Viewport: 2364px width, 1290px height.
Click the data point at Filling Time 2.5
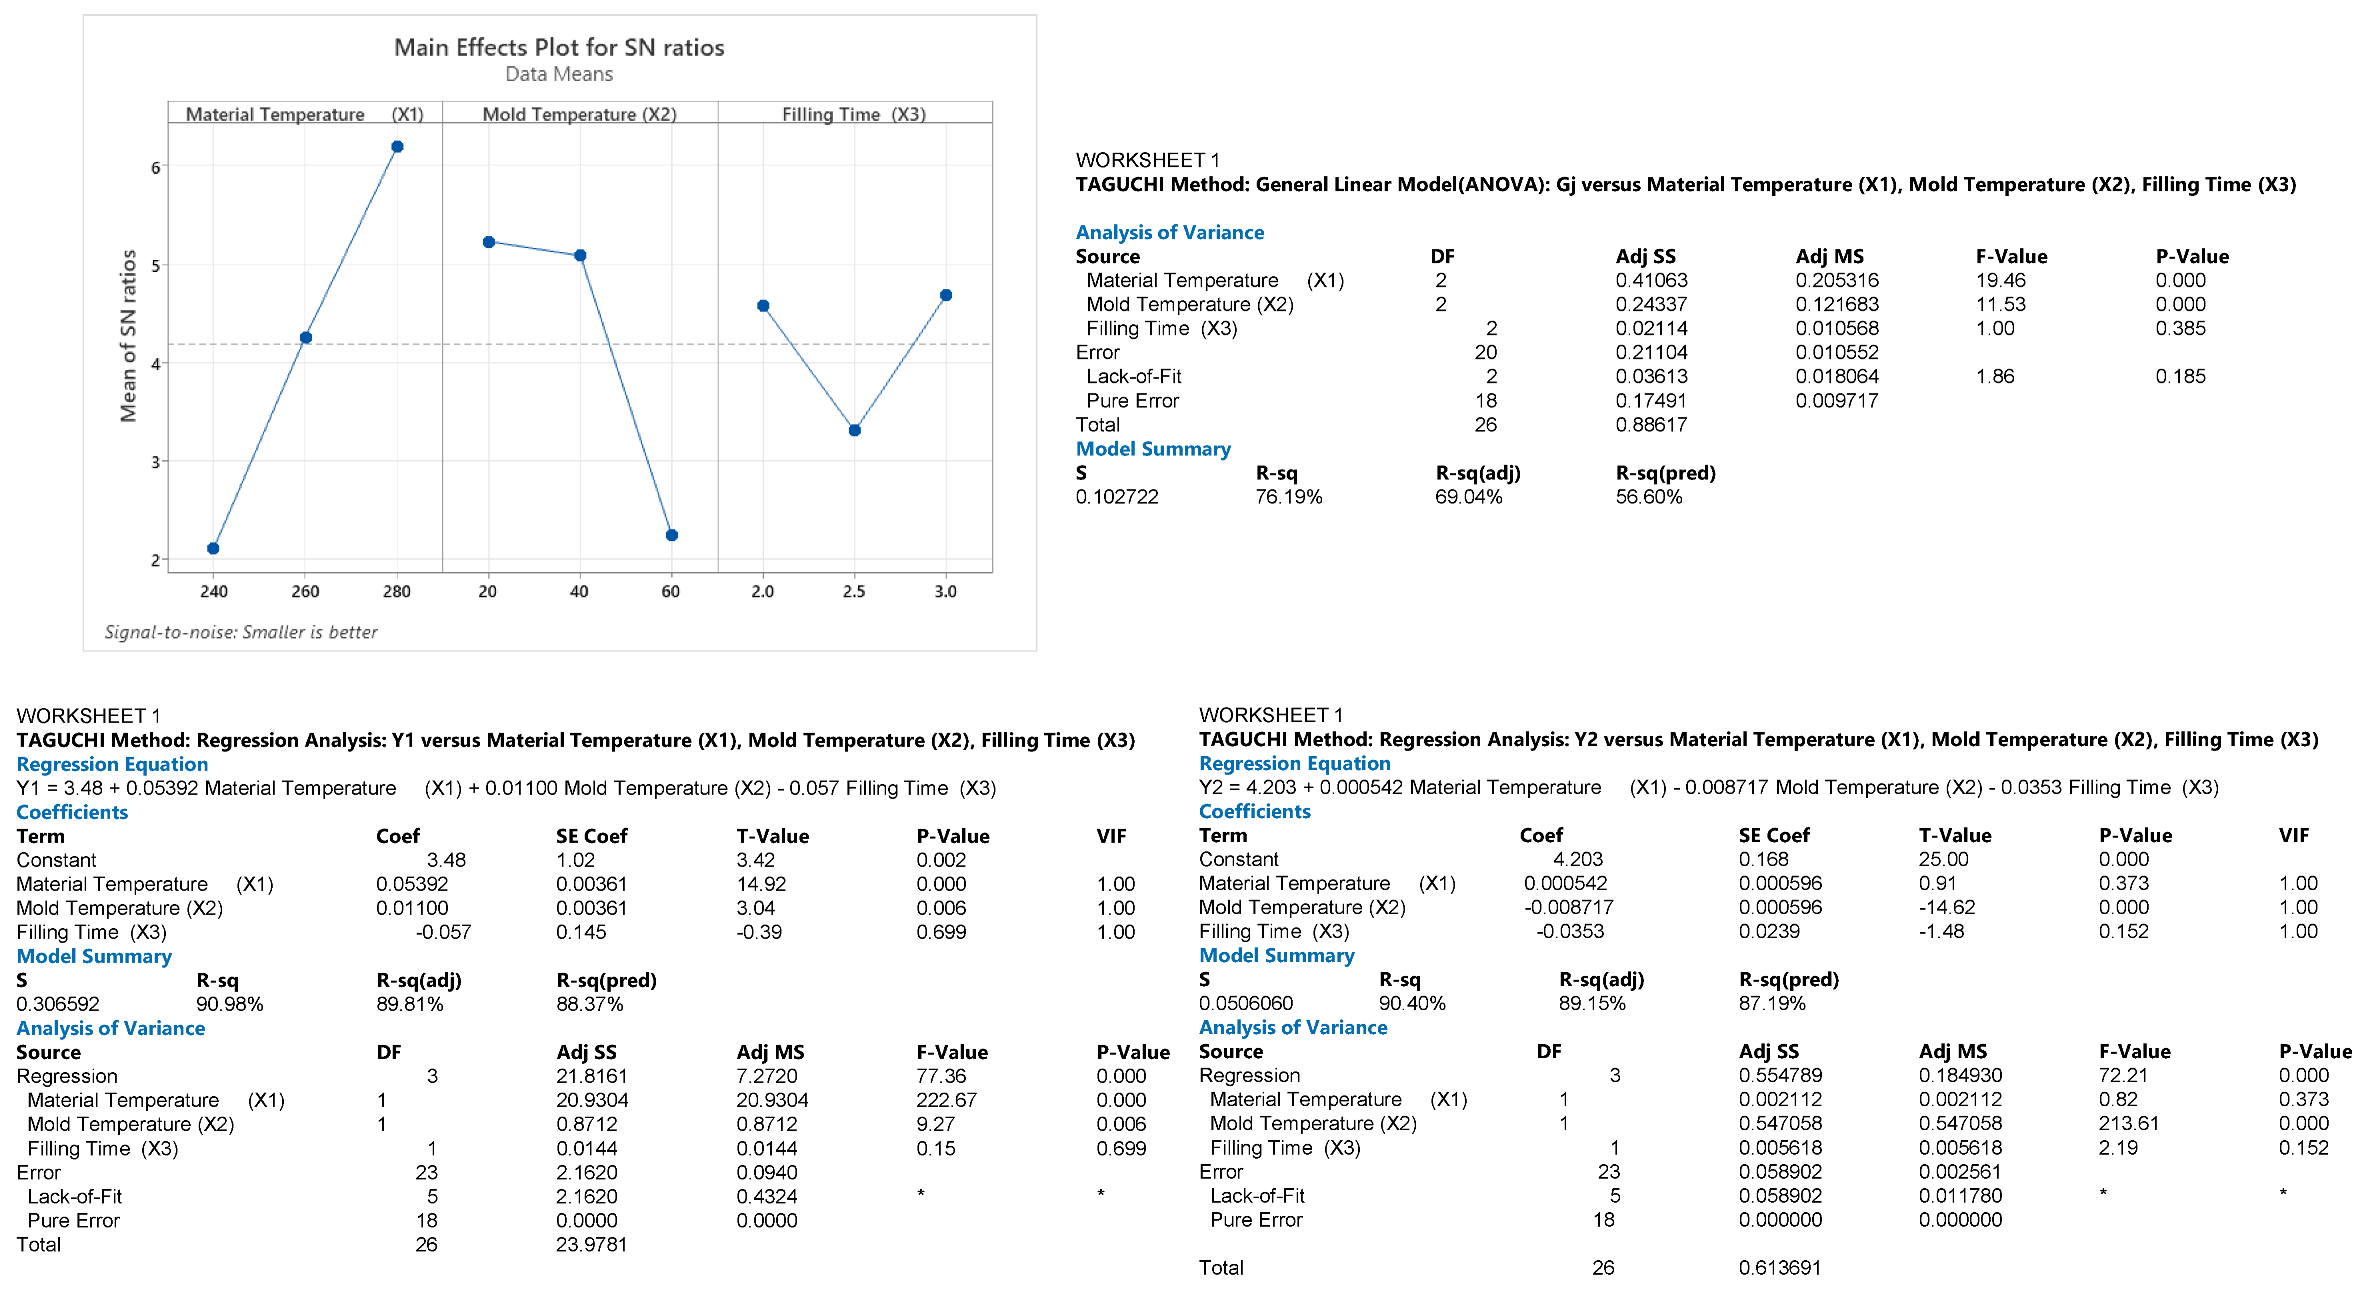tap(854, 430)
